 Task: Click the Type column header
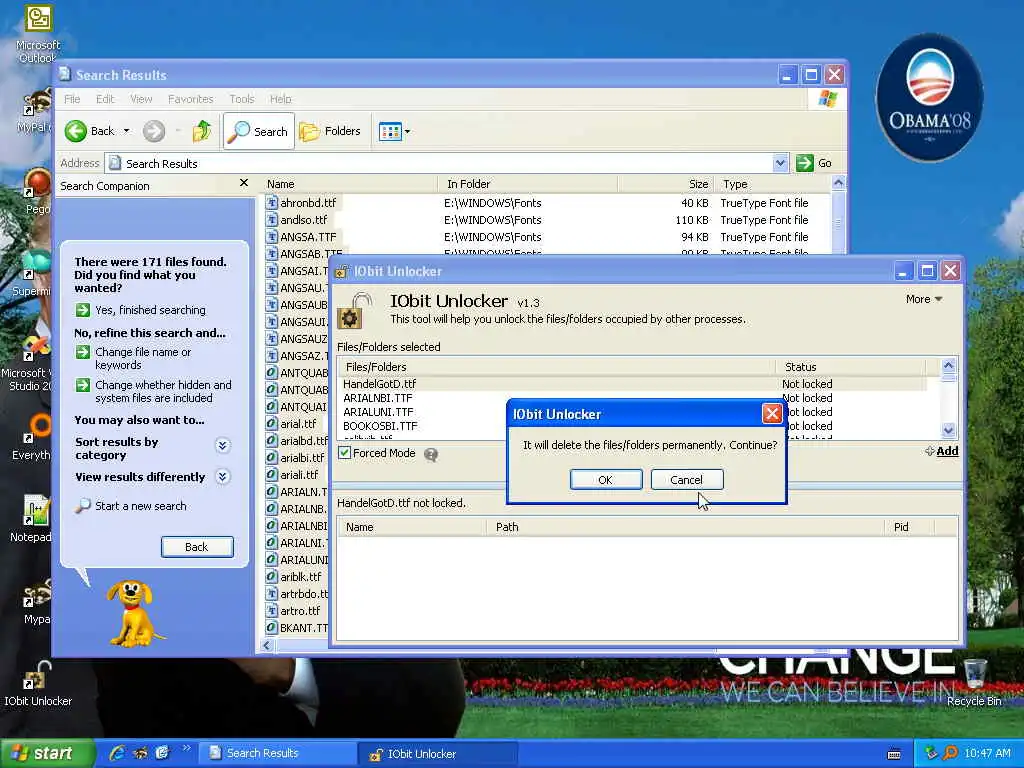(773, 184)
